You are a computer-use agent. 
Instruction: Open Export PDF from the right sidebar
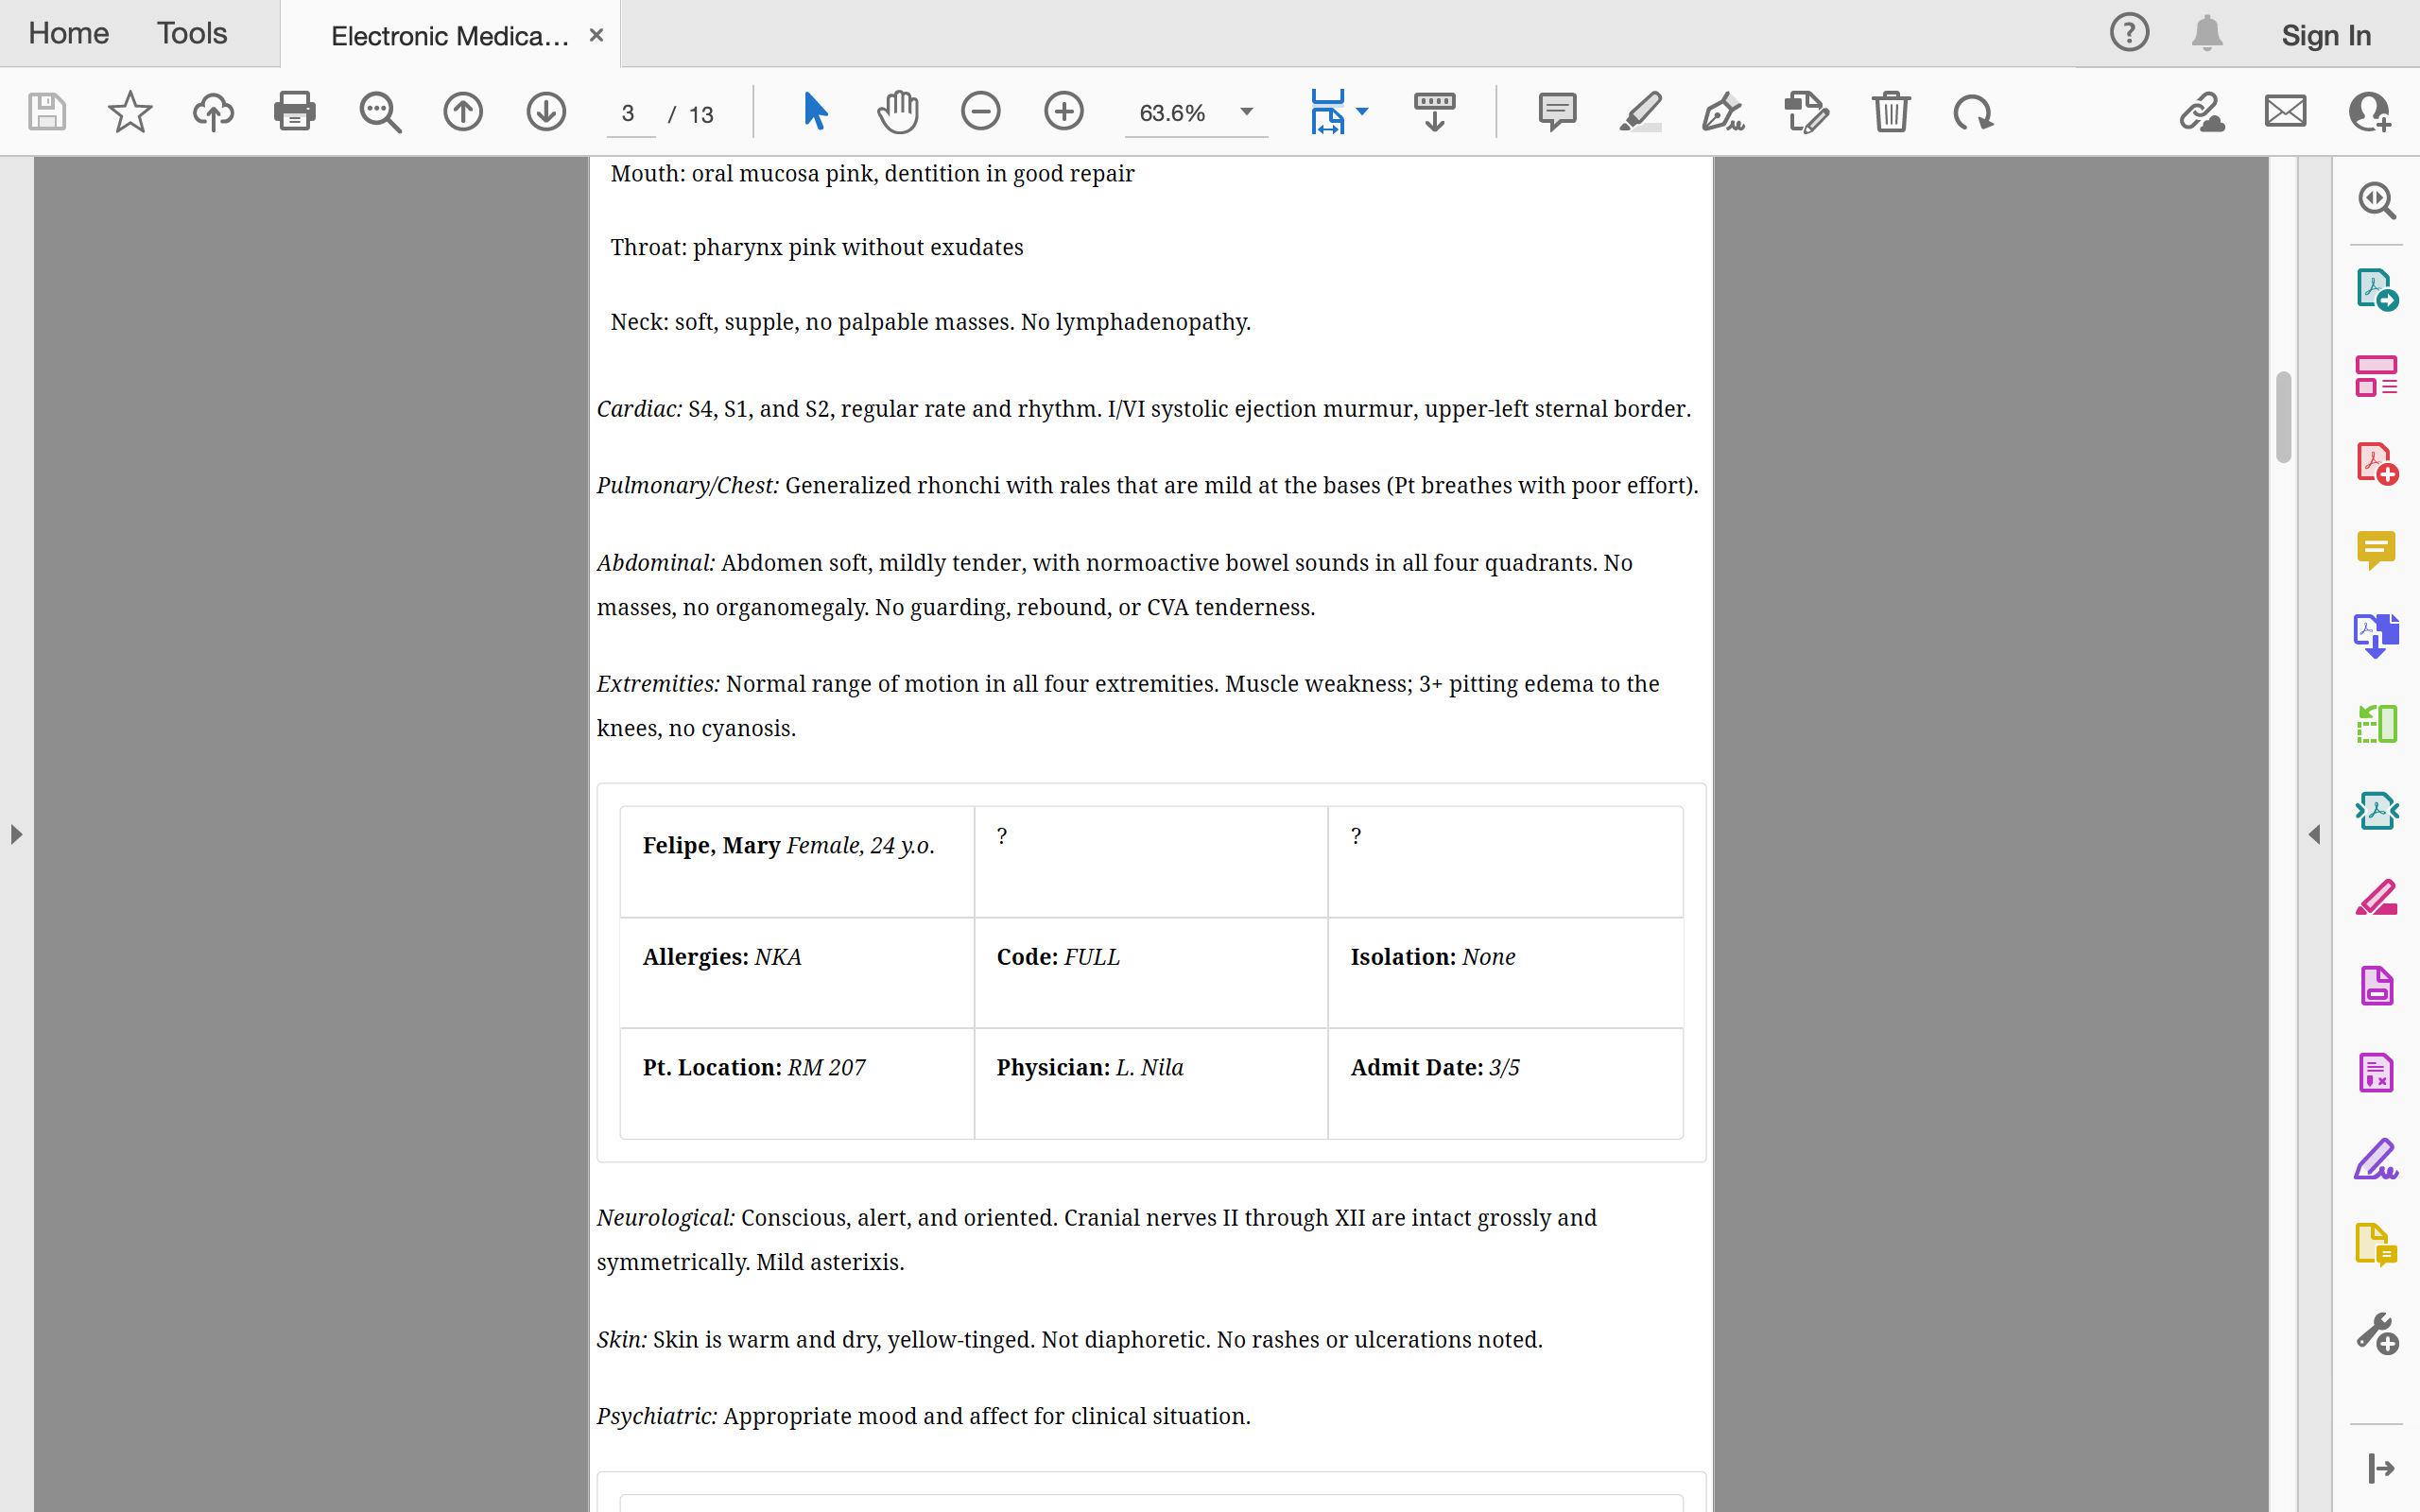pyautogui.click(x=2377, y=288)
